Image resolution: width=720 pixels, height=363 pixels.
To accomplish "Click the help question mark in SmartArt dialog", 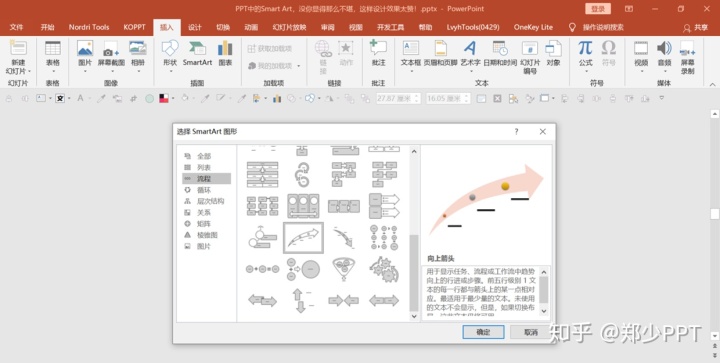I will click(x=516, y=132).
